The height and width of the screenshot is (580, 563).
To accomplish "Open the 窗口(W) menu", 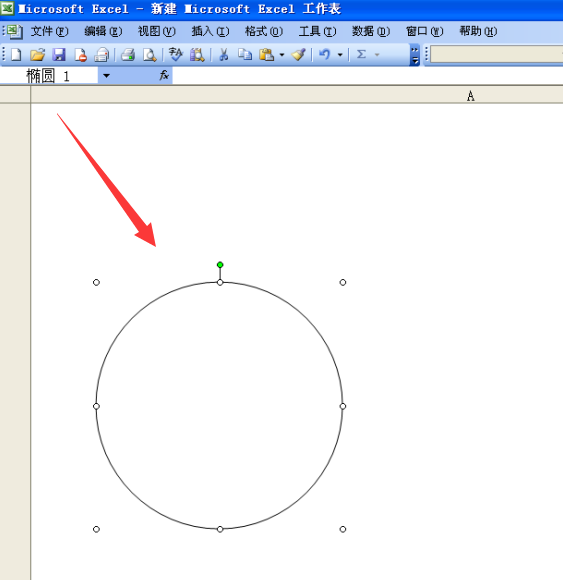I will [x=424, y=31].
